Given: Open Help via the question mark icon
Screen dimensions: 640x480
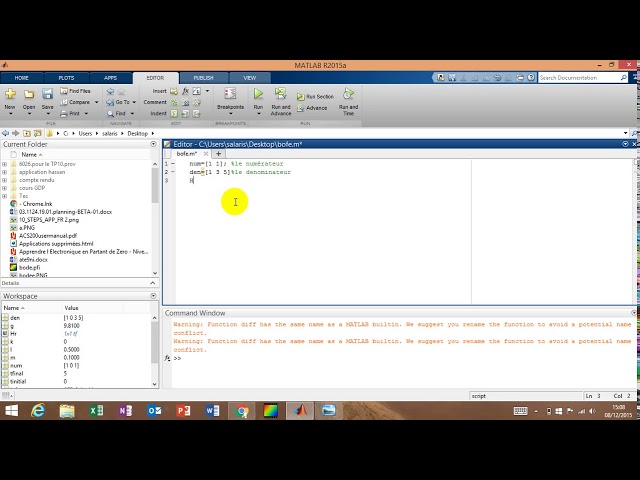Looking at the screenshot, I should coord(531,78).
